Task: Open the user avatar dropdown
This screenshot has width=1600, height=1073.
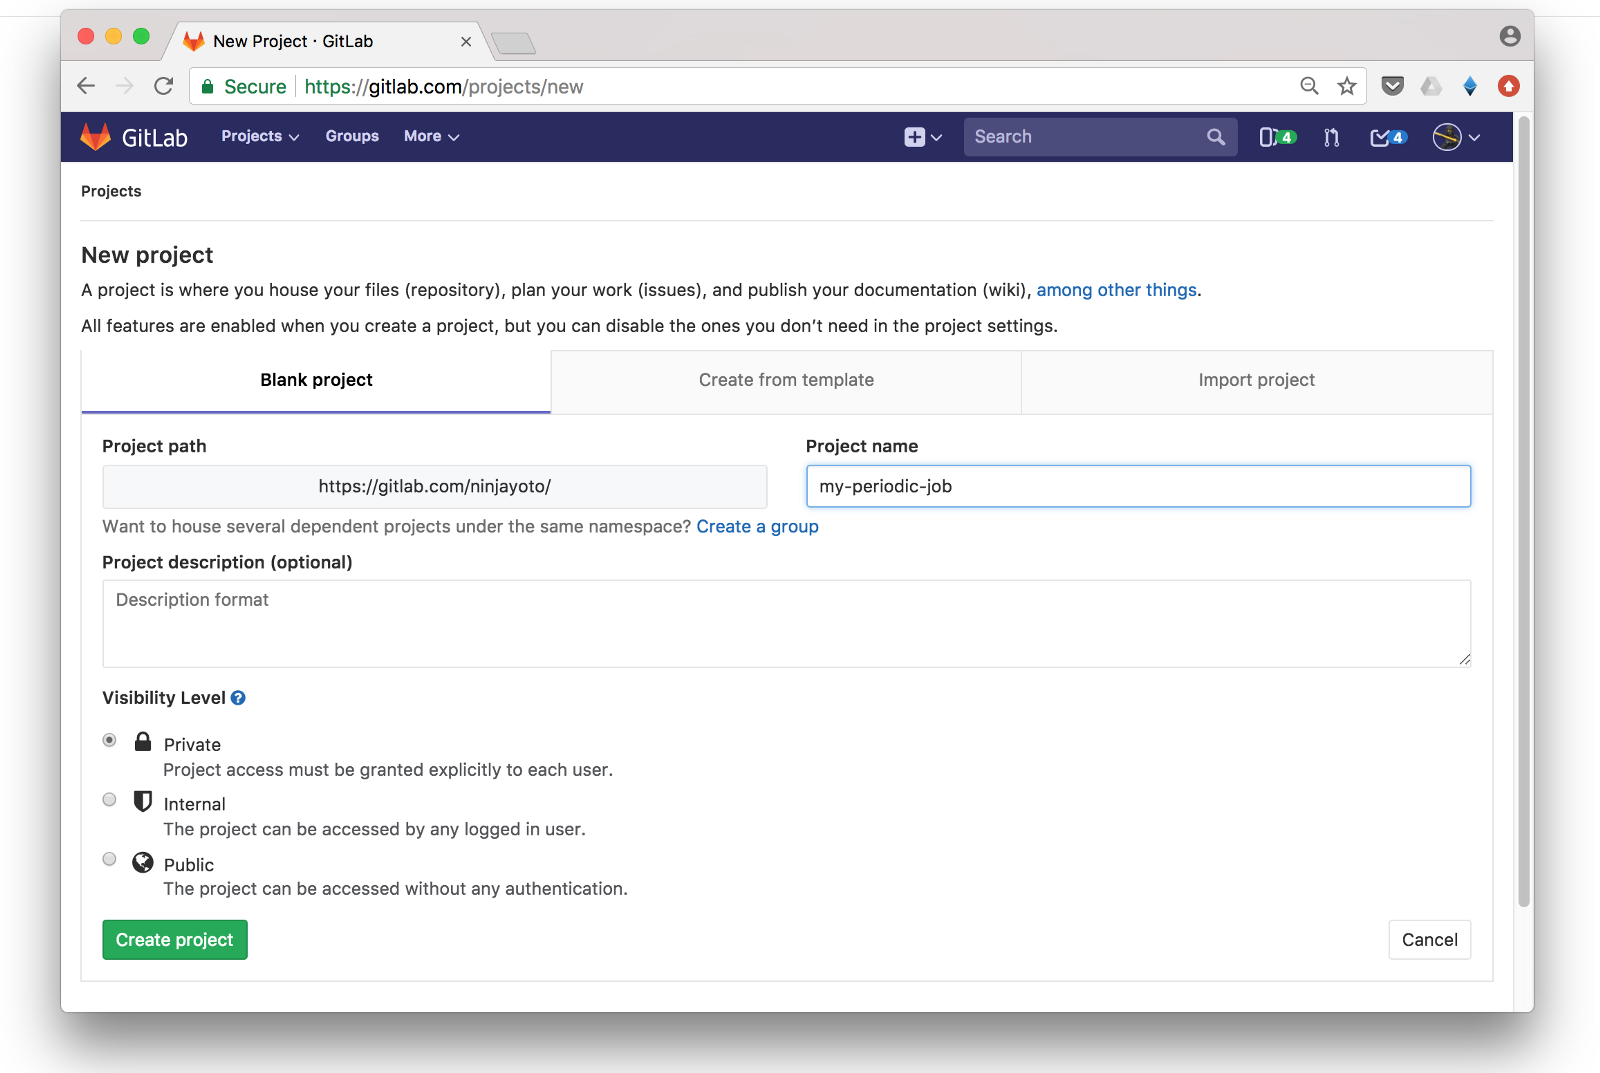Action: pyautogui.click(x=1455, y=137)
